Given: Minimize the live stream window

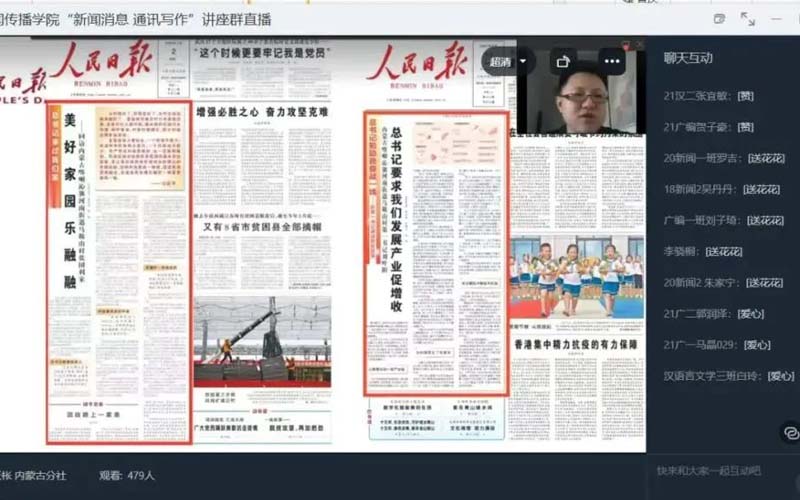Looking at the screenshot, I should click(777, 19).
